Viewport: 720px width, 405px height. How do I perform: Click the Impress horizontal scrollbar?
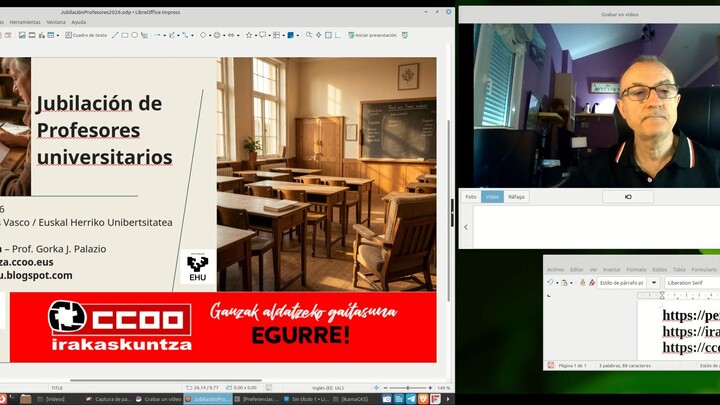tap(165, 380)
